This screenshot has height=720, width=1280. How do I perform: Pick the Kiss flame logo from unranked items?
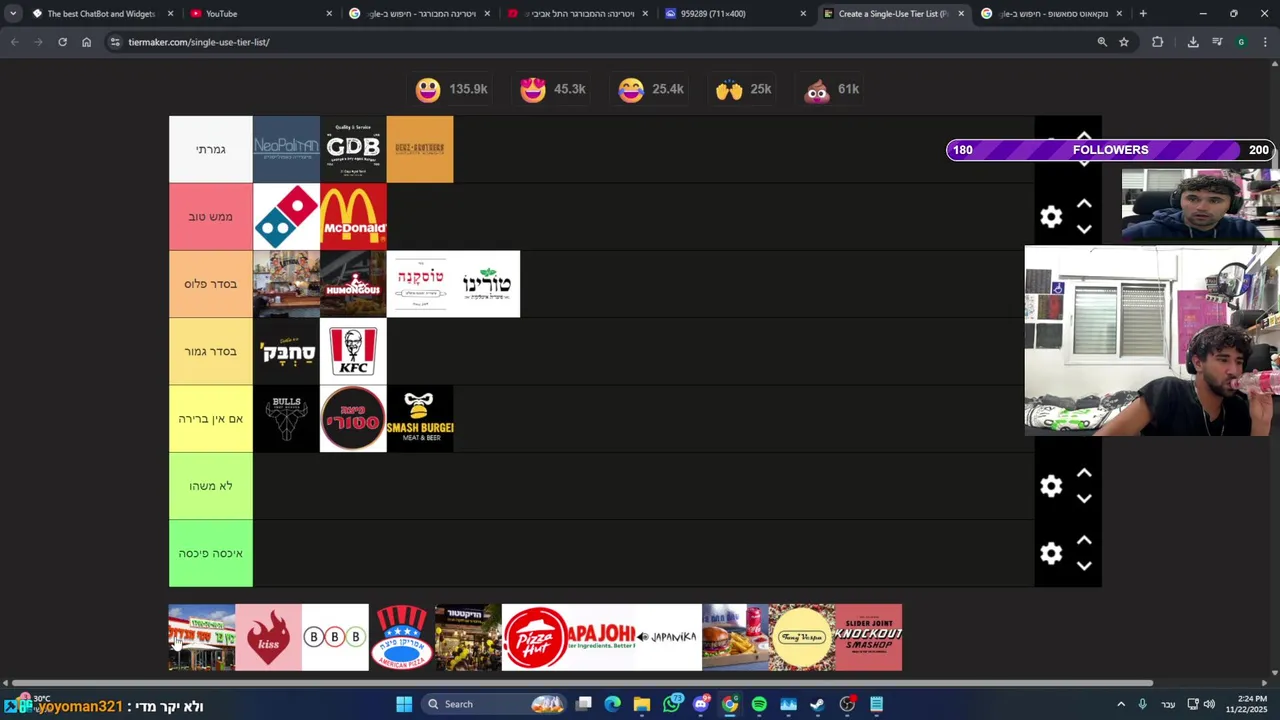268,637
